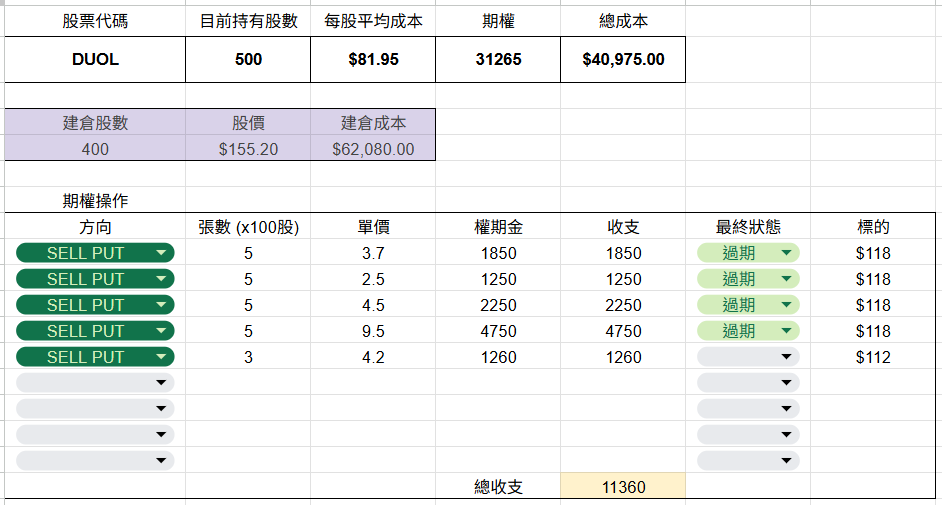Select the $112 target cell
Viewport: 942px width, 505px height.
pos(873,357)
